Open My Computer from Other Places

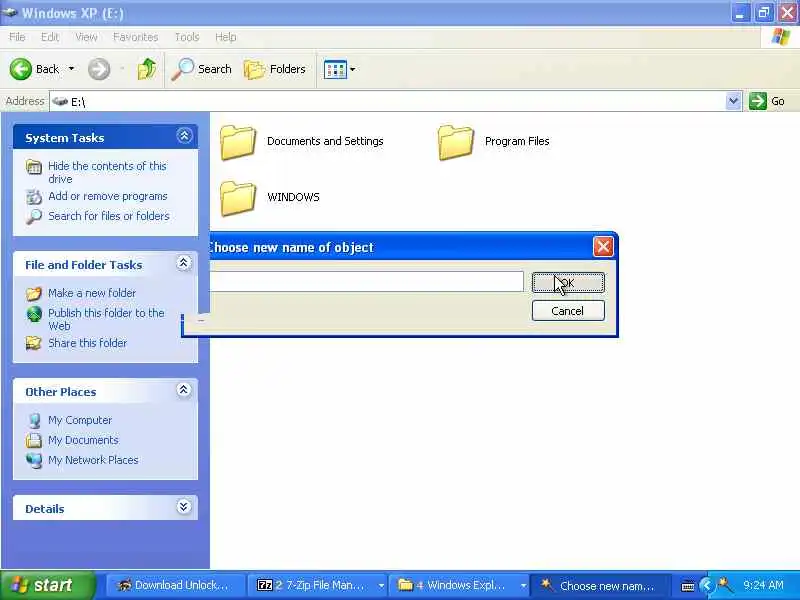(80, 420)
